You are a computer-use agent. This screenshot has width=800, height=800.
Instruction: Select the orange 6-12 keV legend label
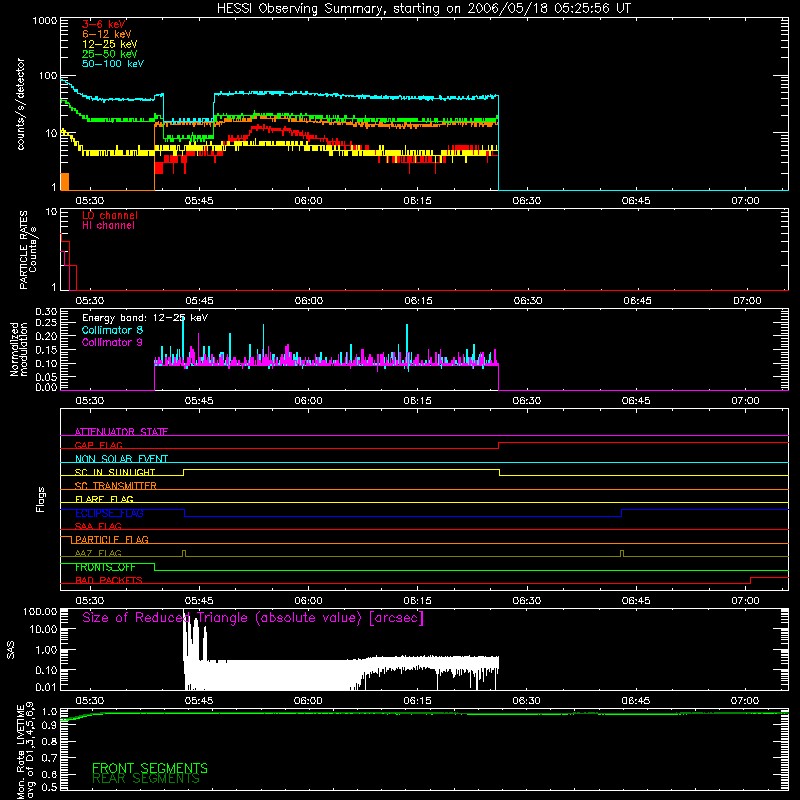[107, 34]
